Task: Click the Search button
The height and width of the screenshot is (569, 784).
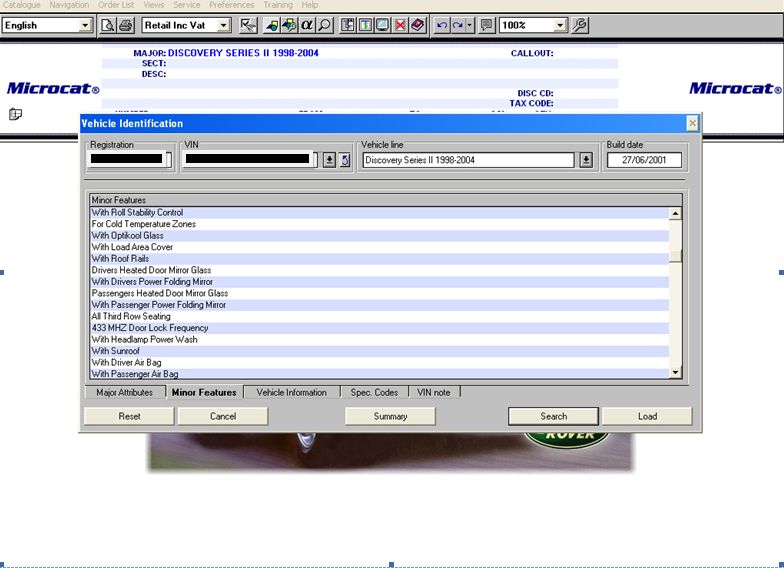Action: (x=554, y=416)
